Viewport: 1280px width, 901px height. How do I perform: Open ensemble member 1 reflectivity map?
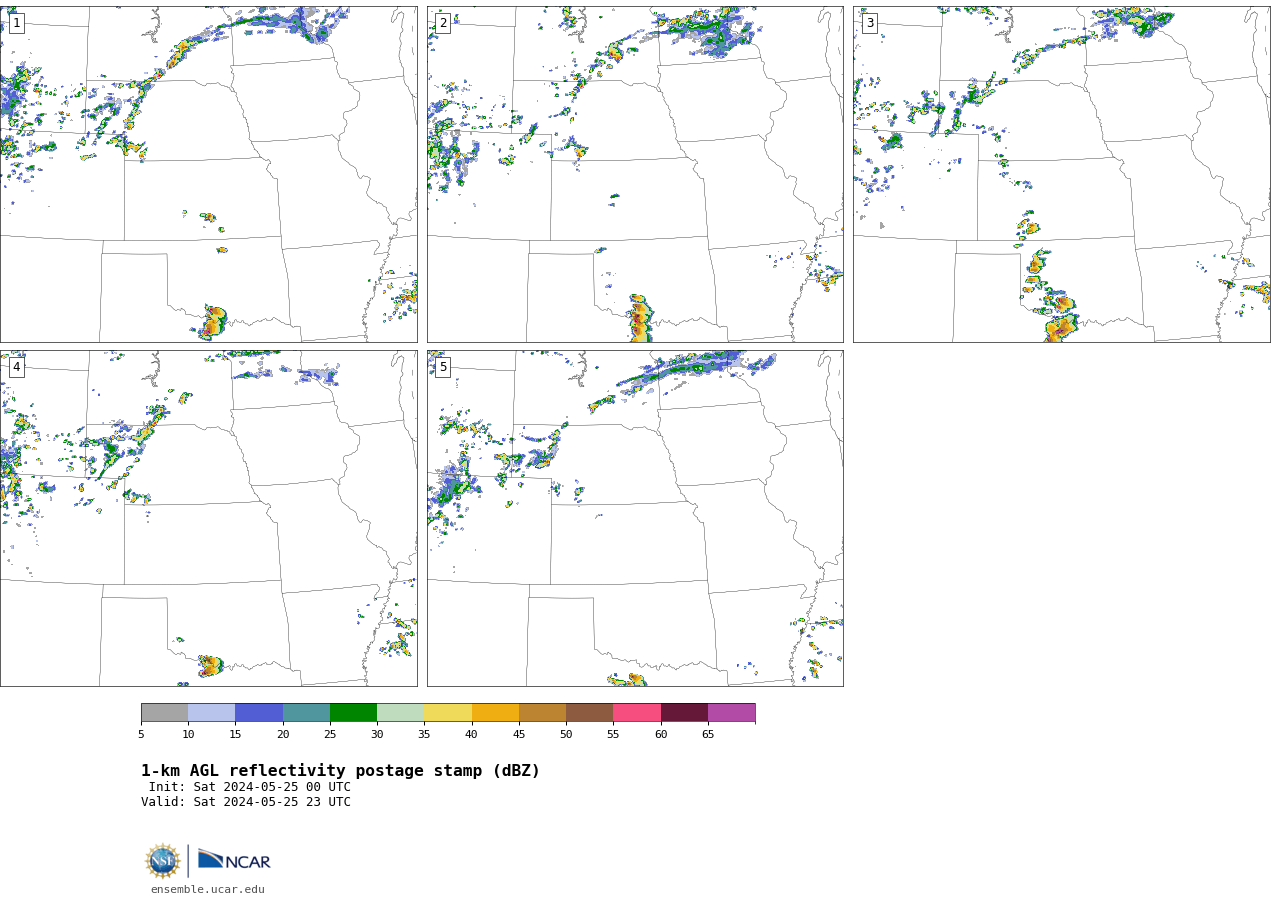[208, 174]
